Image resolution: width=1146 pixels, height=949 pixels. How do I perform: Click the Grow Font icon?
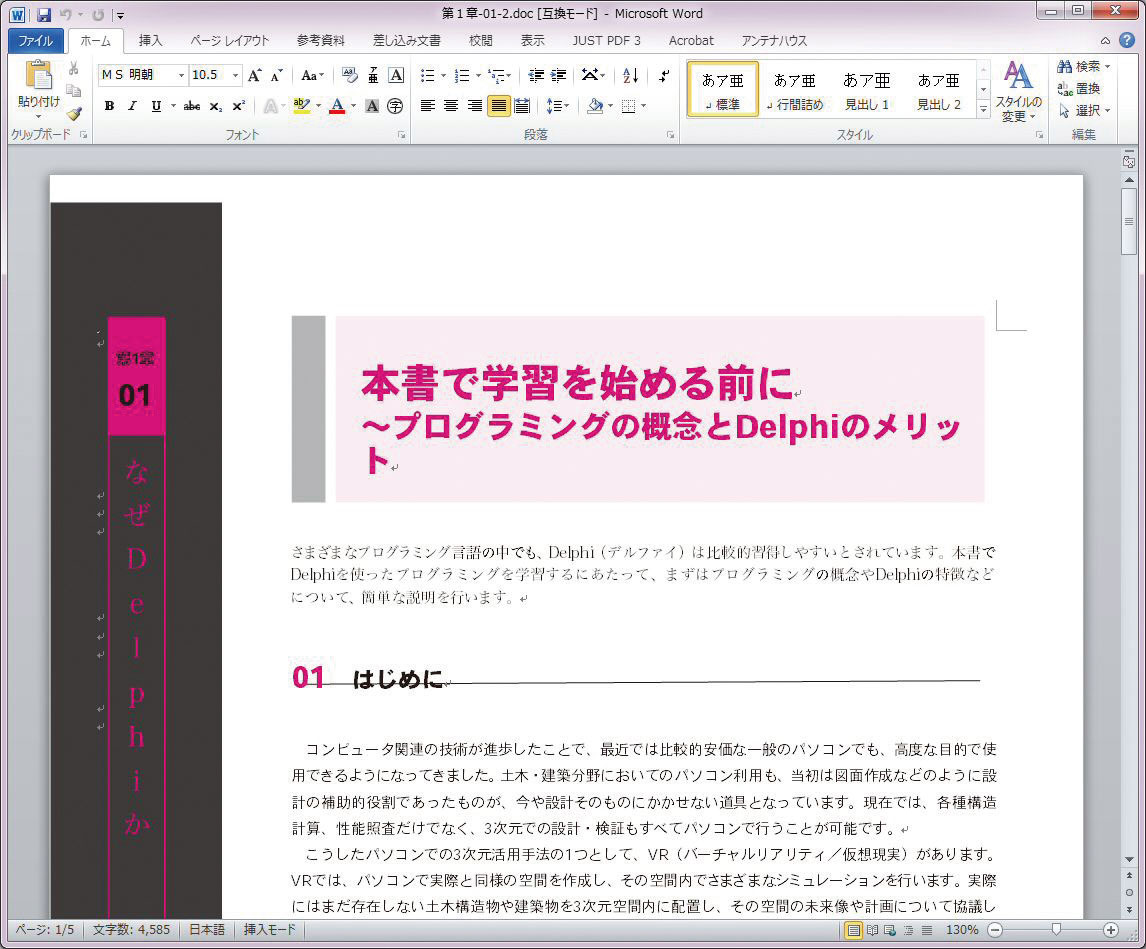(x=255, y=76)
